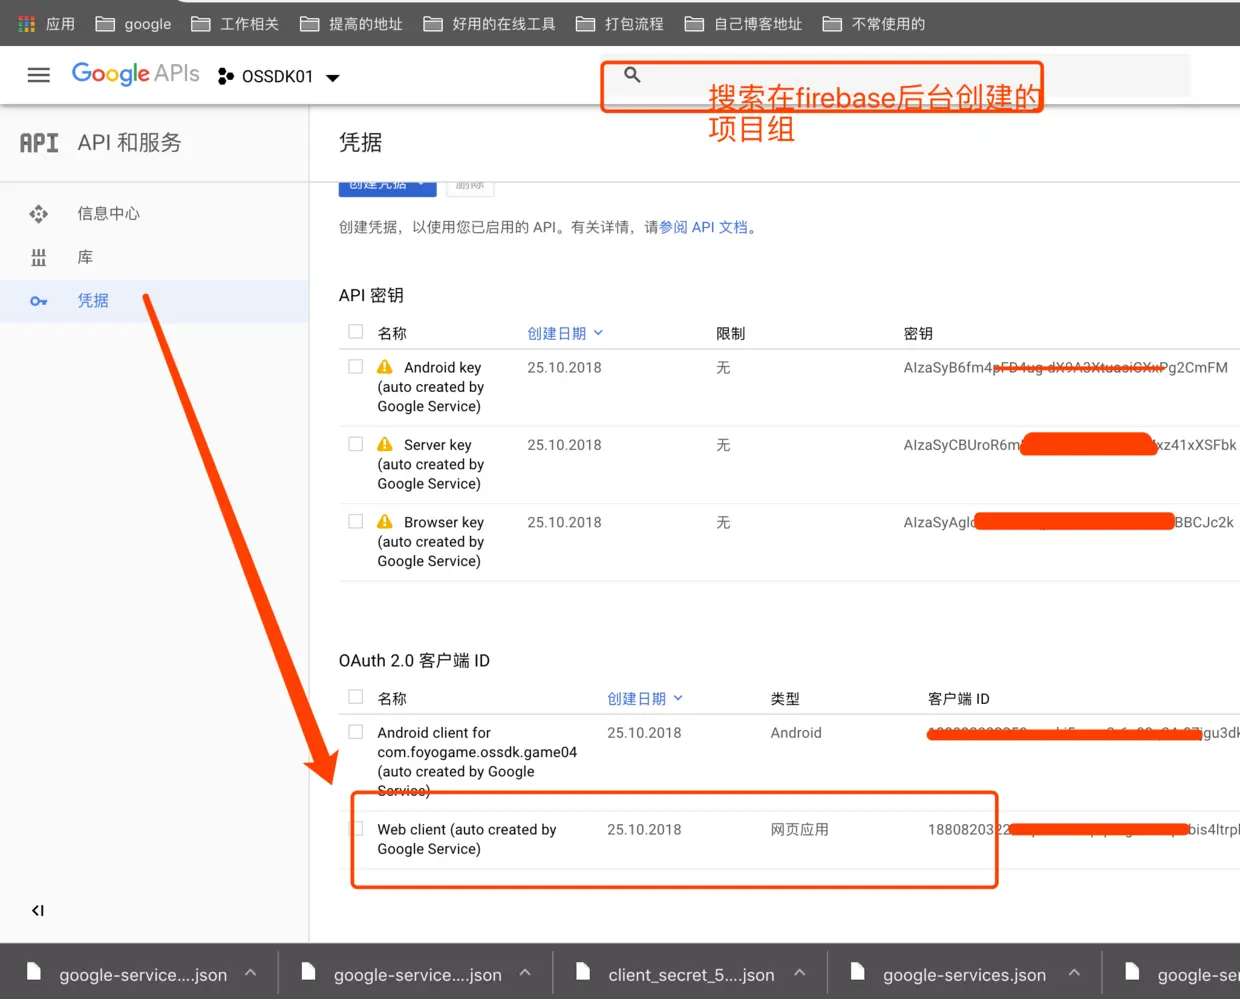
Task: Tick the Browser key row checkbox
Action: pos(355,521)
